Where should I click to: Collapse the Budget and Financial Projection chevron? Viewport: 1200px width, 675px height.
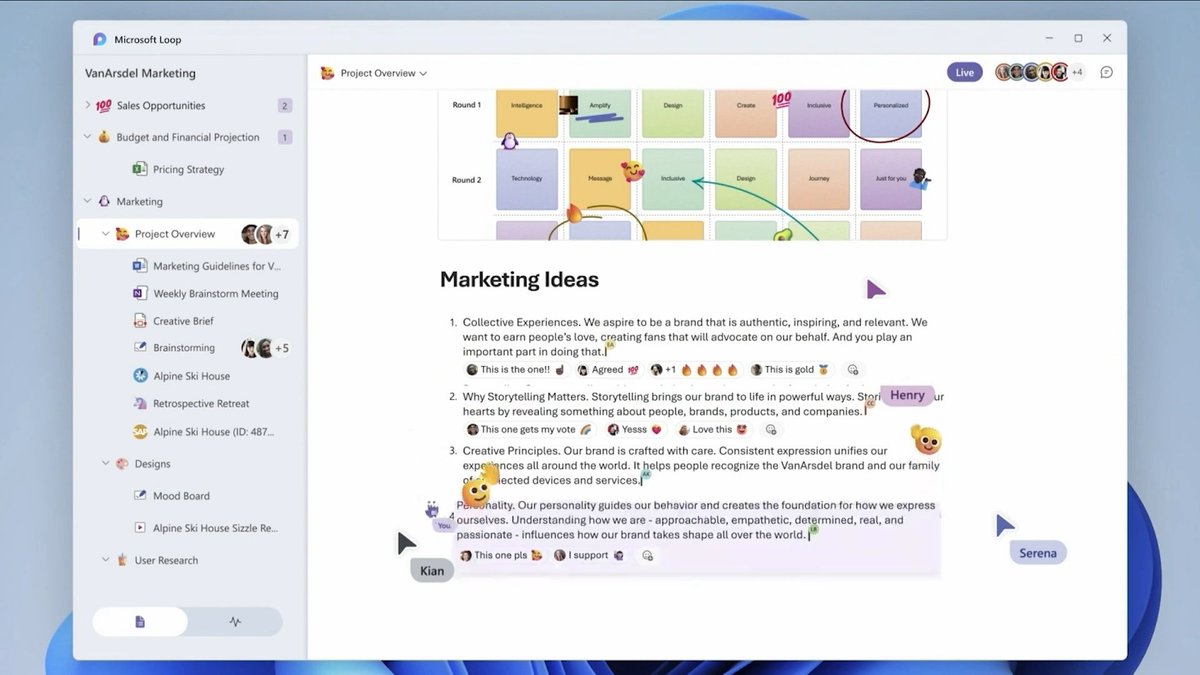pyautogui.click(x=87, y=137)
